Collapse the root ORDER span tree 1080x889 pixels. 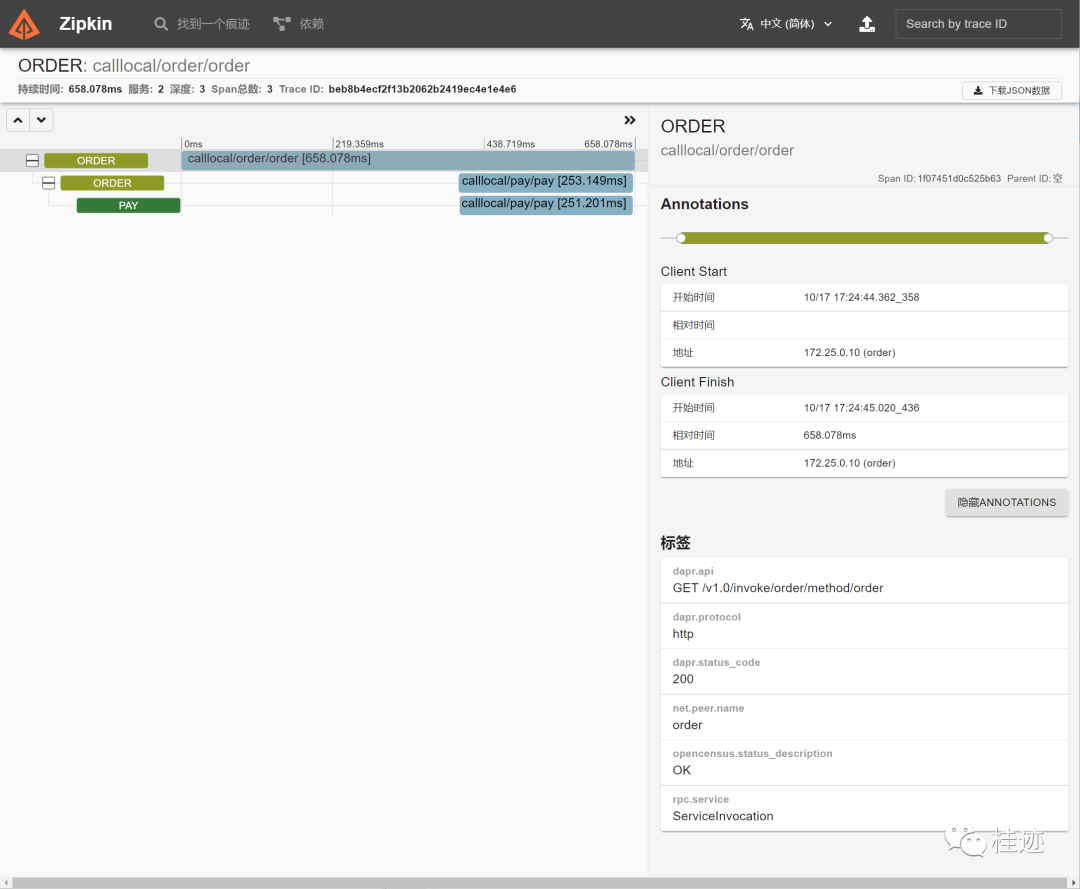pyautogui.click(x=32, y=160)
